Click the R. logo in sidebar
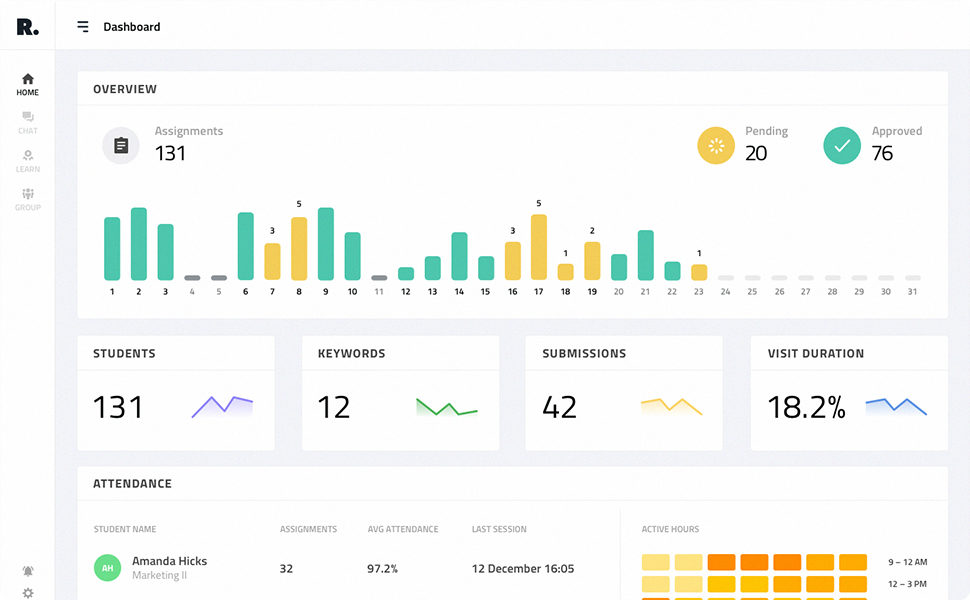 27,27
